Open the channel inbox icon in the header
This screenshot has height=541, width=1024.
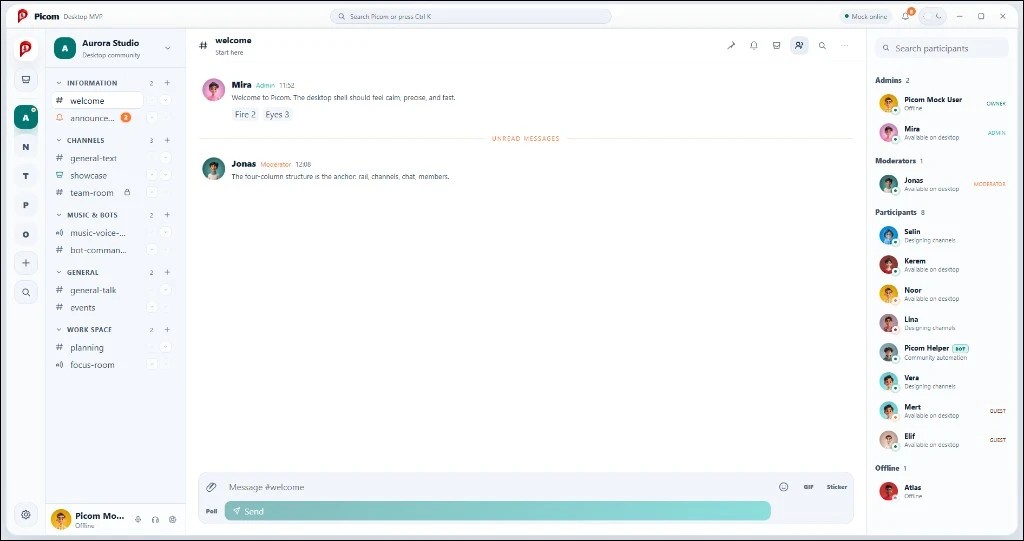(776, 46)
